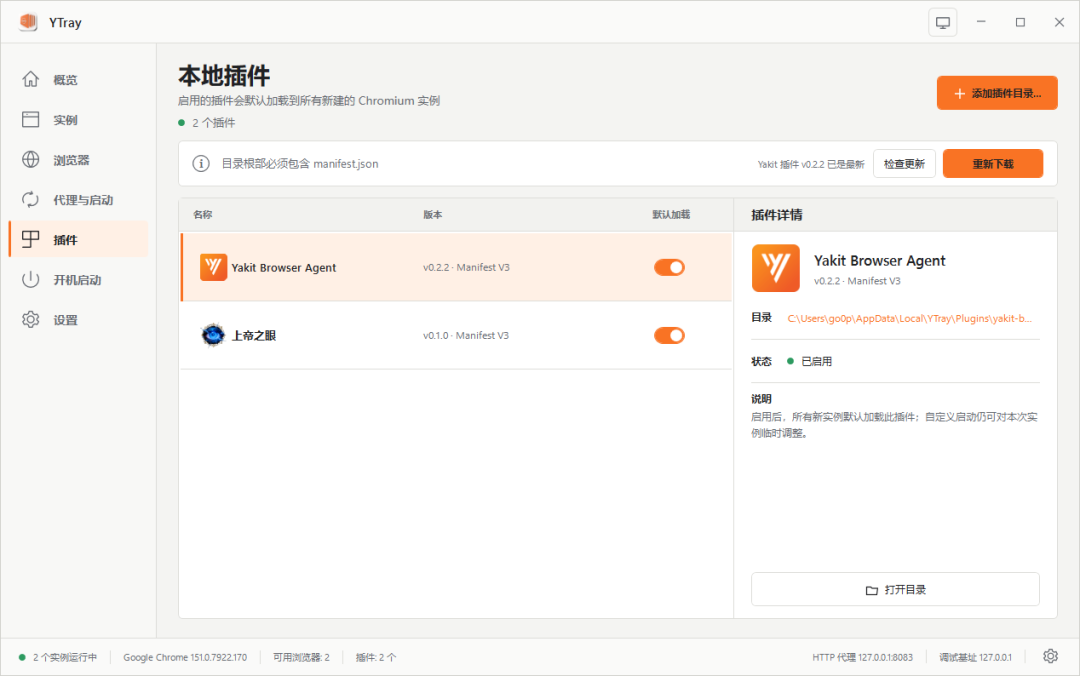Click 可用浏览器: 2 in status bar
The height and width of the screenshot is (676, 1080).
[301, 657]
